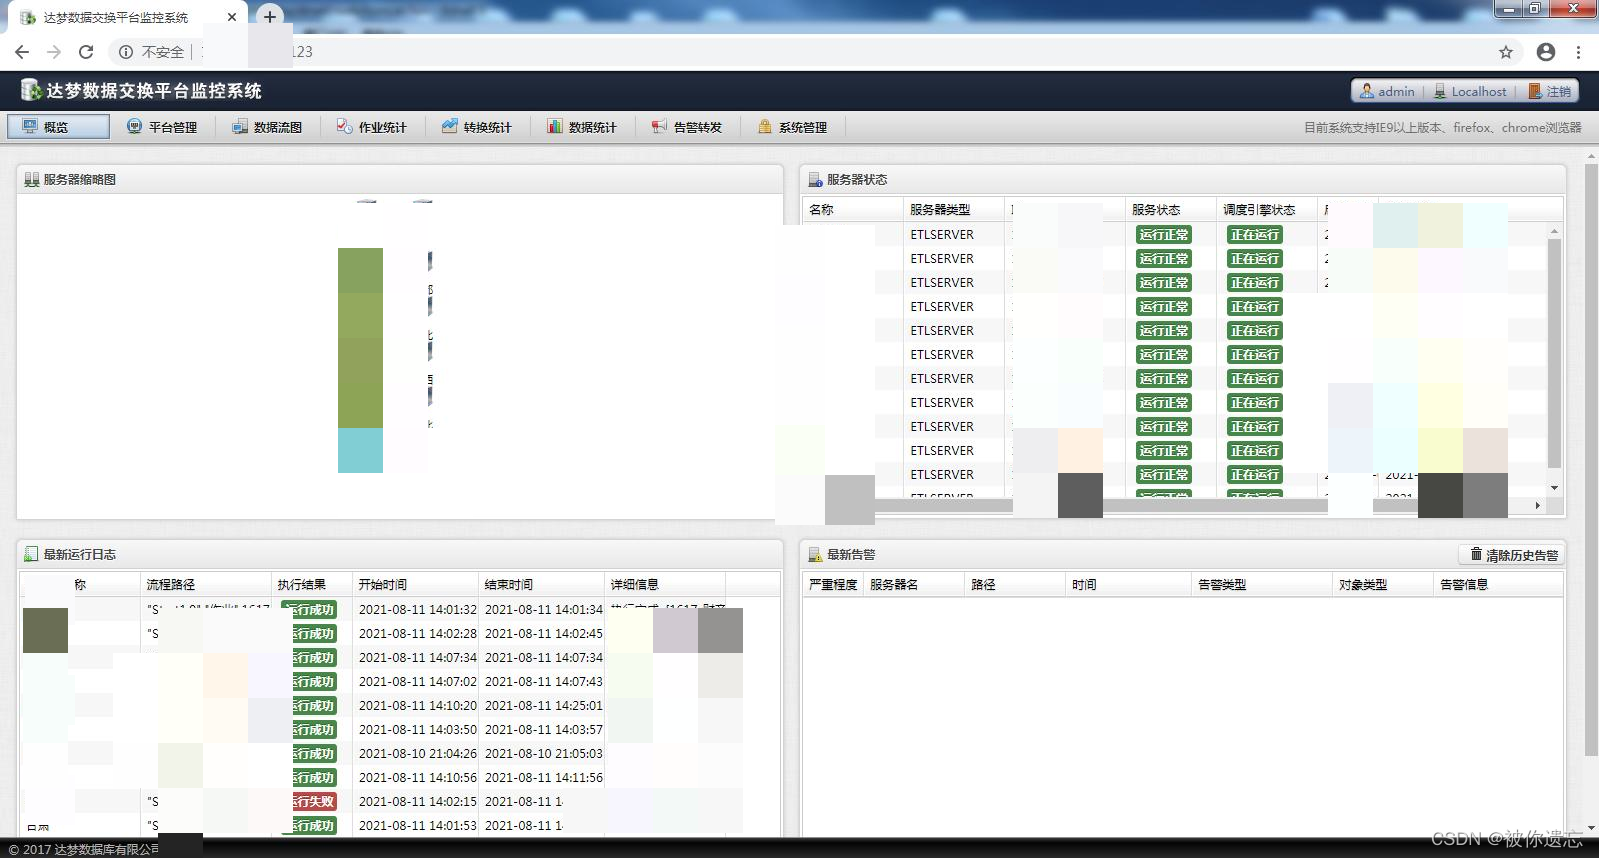Open the Chrome three-dot menu

pyautogui.click(x=1579, y=52)
